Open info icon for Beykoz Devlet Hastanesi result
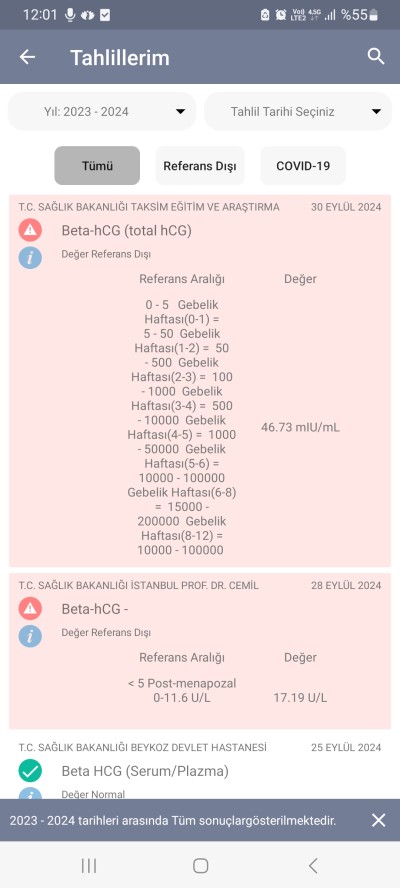 pos(30,793)
